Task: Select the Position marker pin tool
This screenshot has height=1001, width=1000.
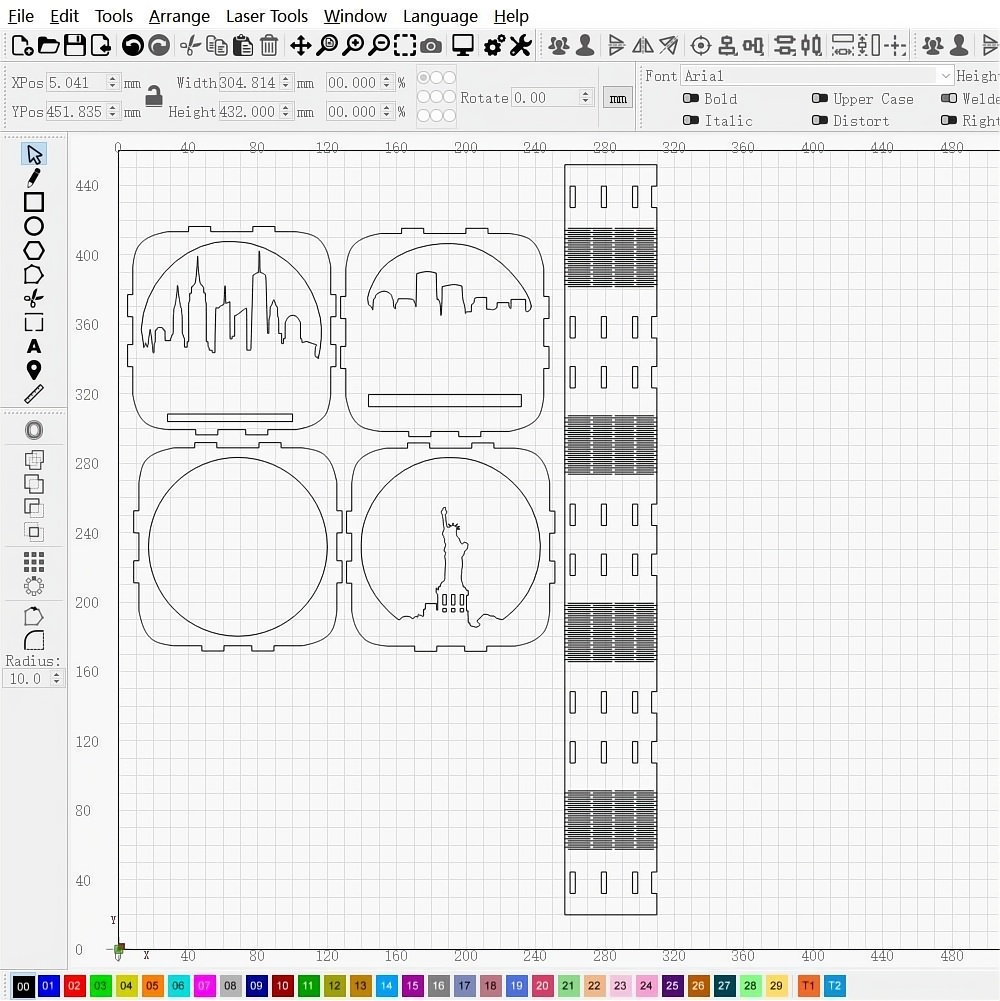Action: point(34,370)
